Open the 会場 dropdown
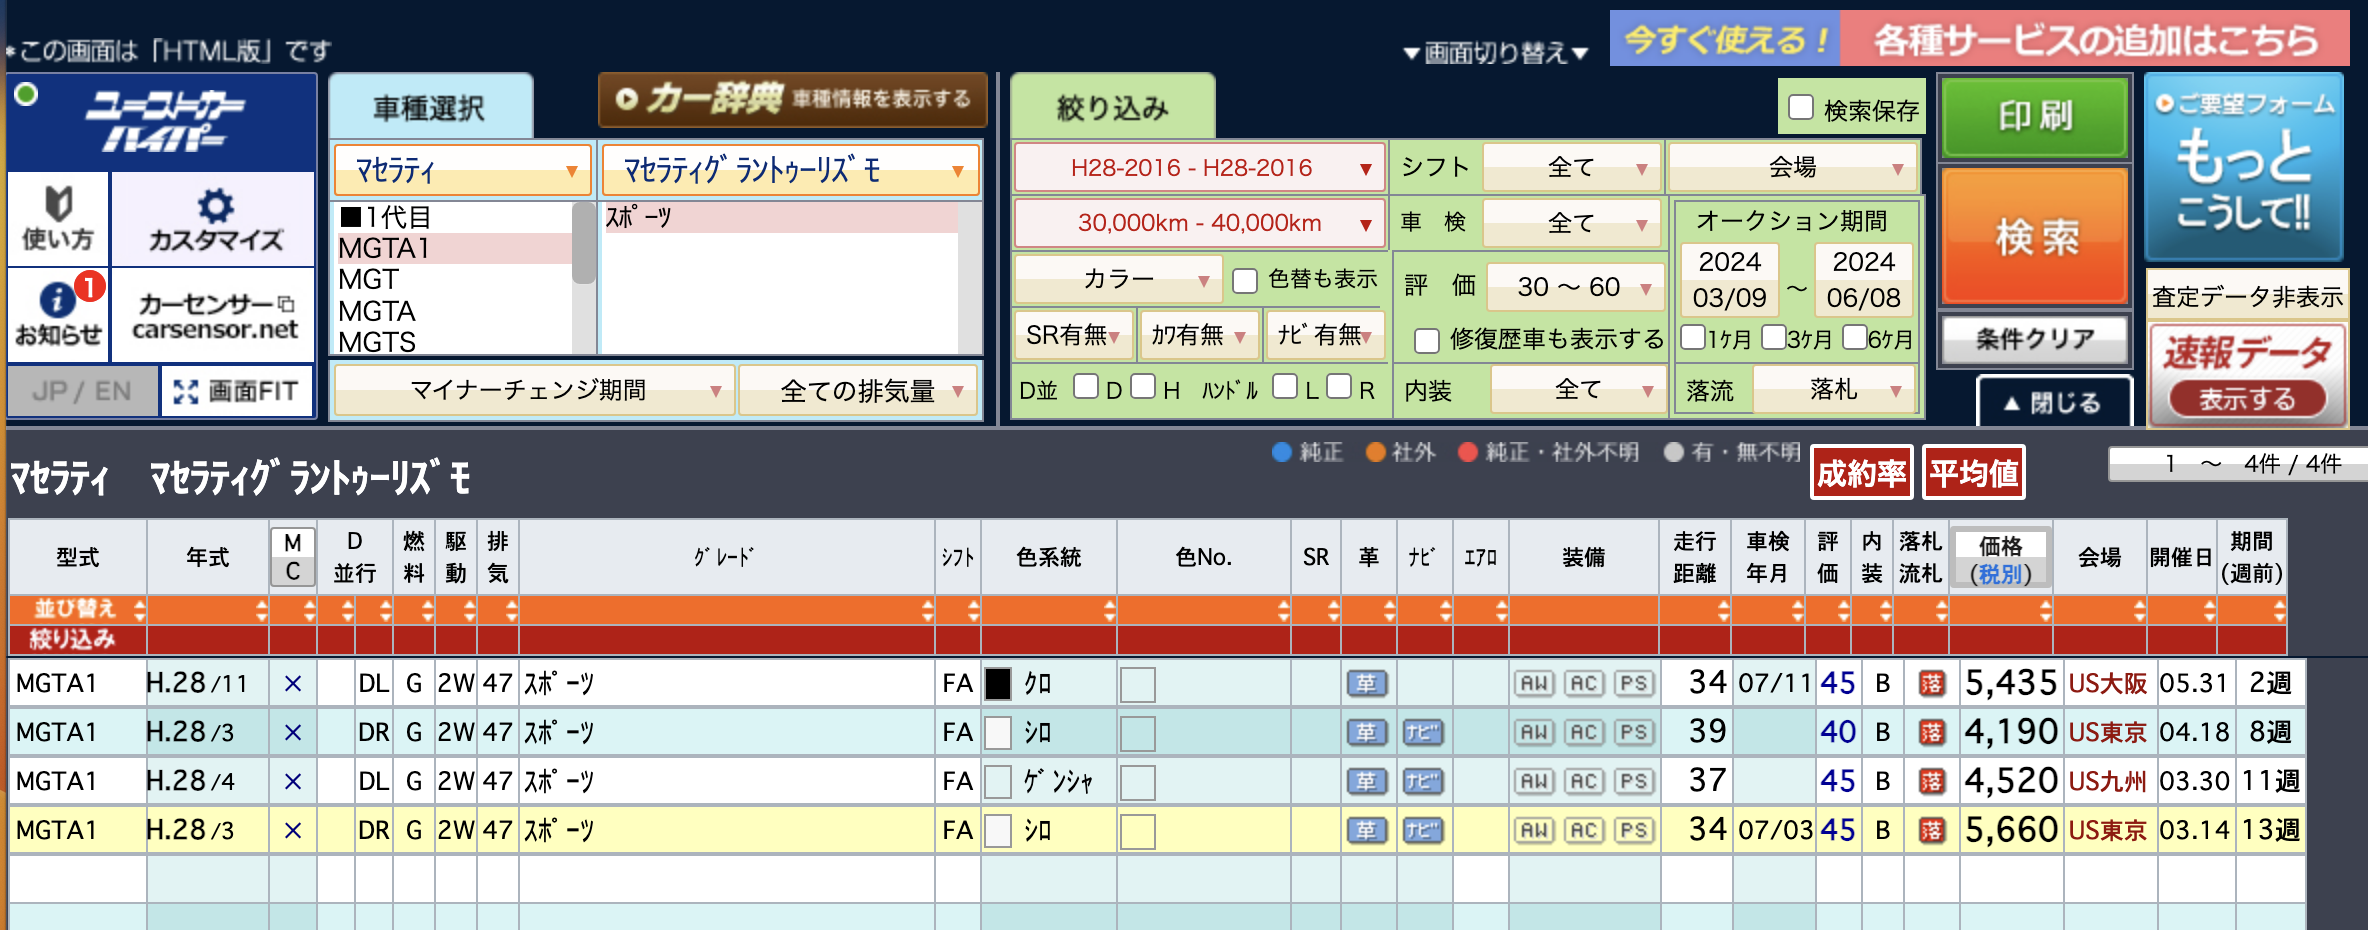This screenshot has height=930, width=2368. (1792, 168)
